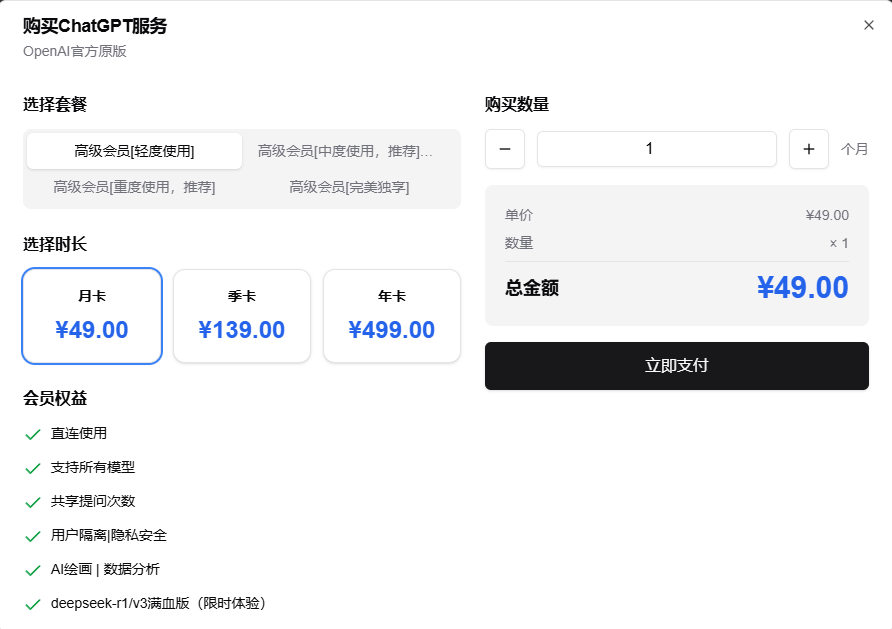Select the 季卡 ¥139.00 duration card

(x=241, y=315)
